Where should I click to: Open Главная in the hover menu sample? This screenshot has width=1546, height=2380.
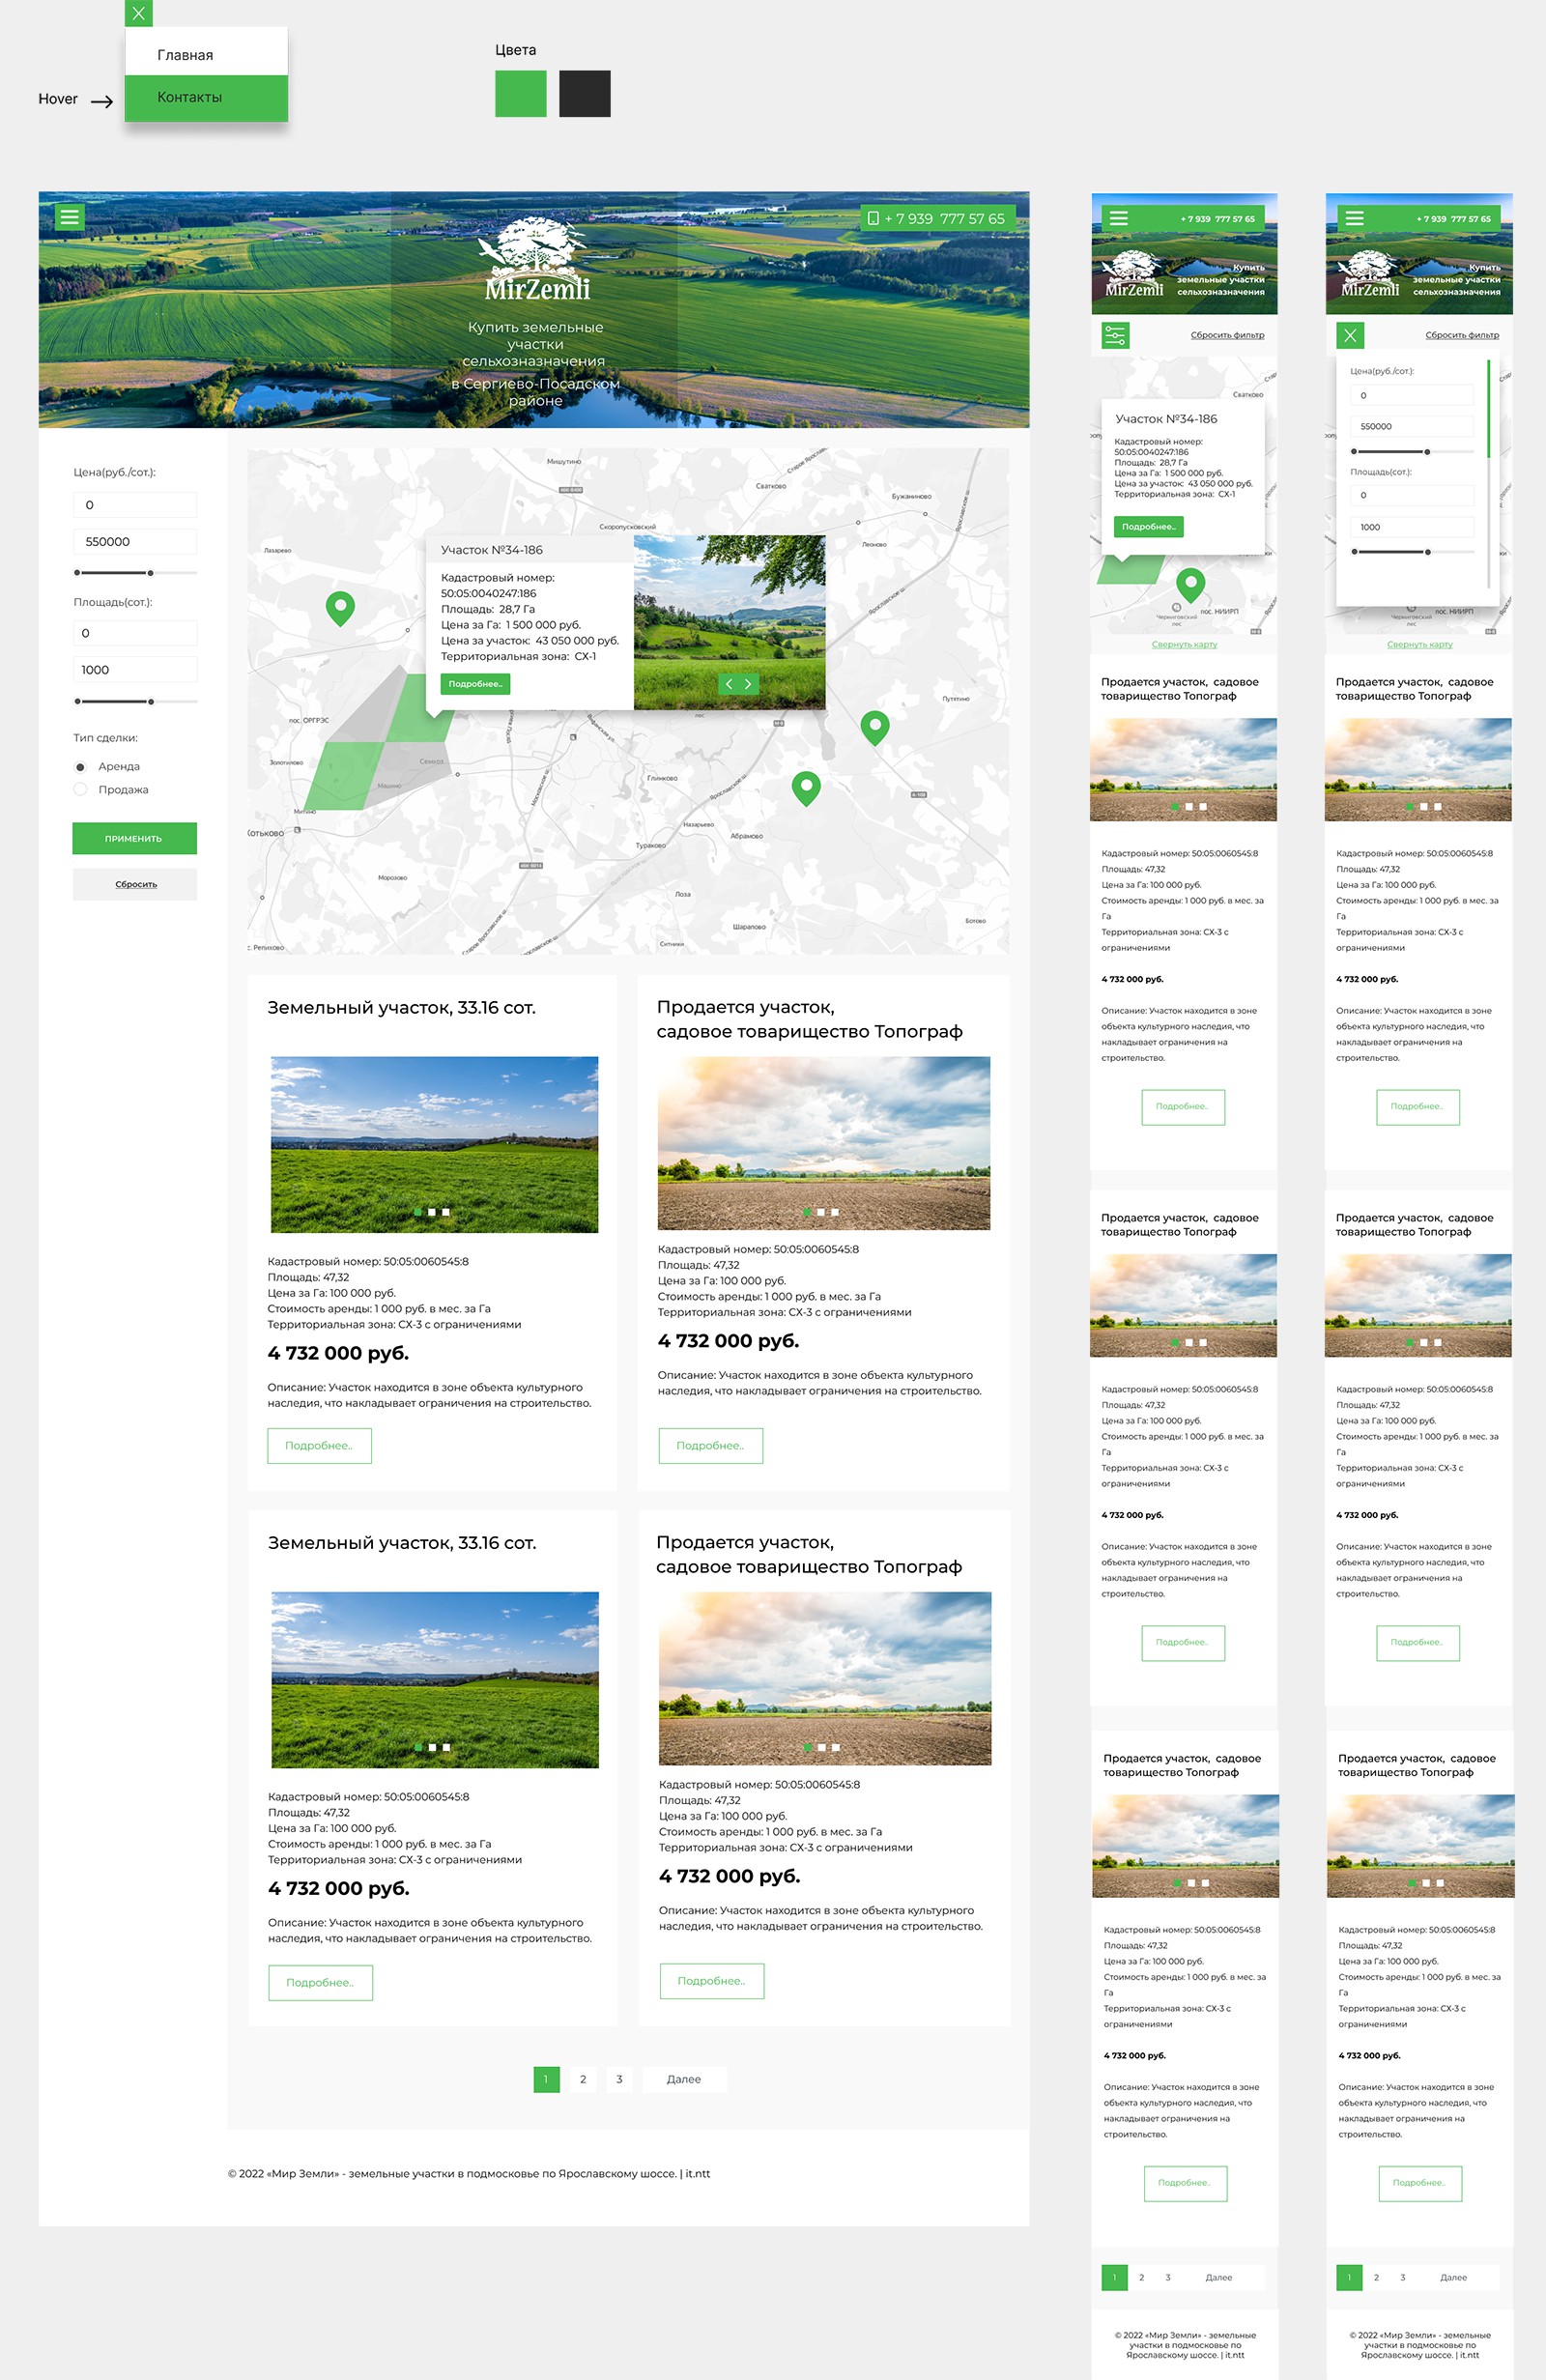[206, 54]
